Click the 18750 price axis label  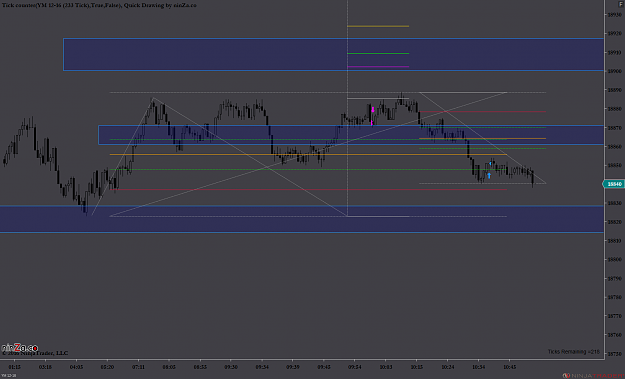(614, 353)
